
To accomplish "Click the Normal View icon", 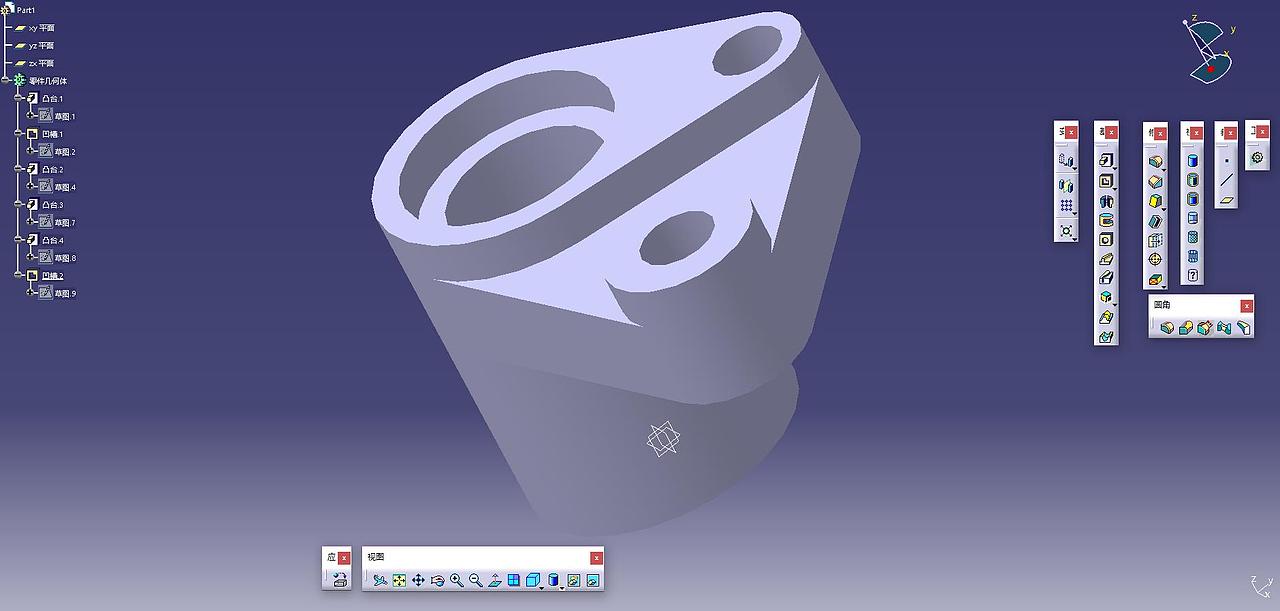I will (495, 580).
